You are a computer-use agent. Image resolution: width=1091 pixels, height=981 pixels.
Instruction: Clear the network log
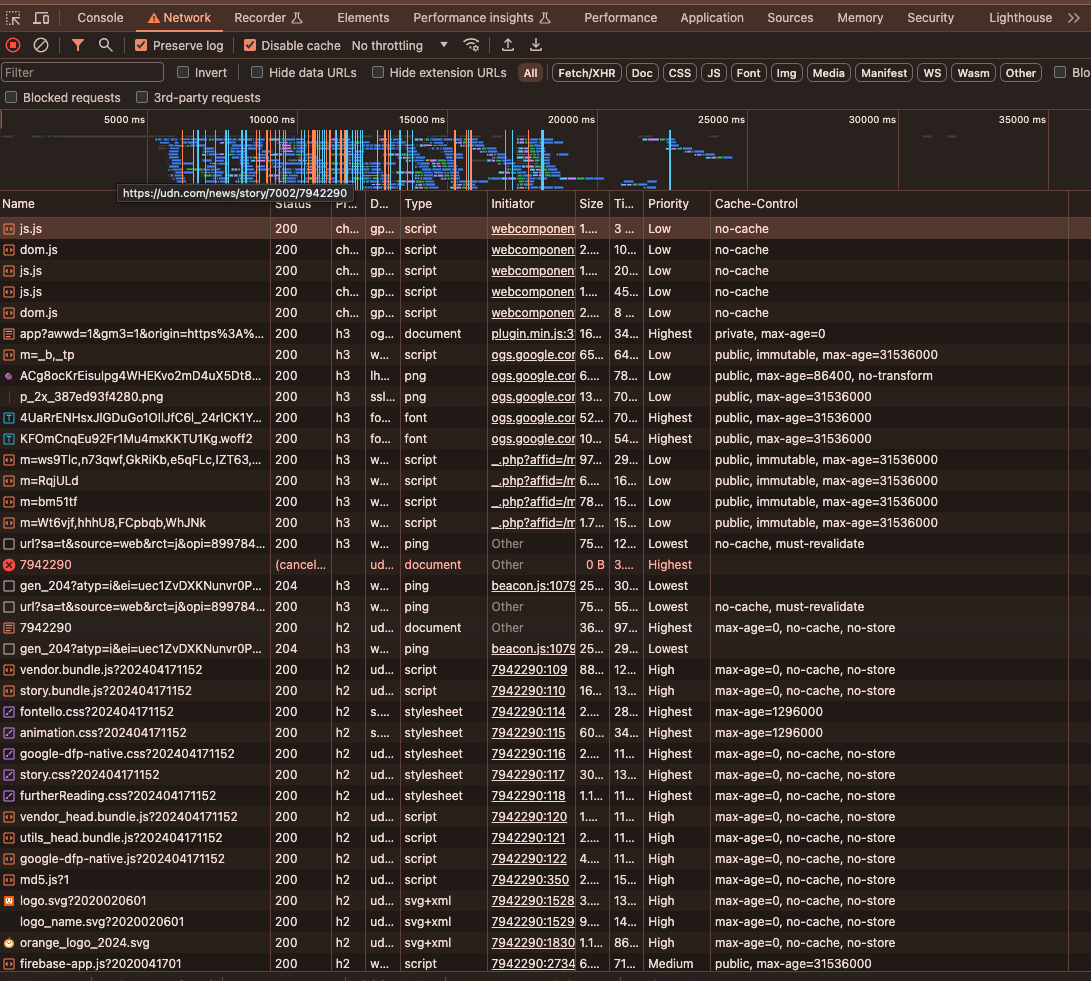(x=41, y=45)
